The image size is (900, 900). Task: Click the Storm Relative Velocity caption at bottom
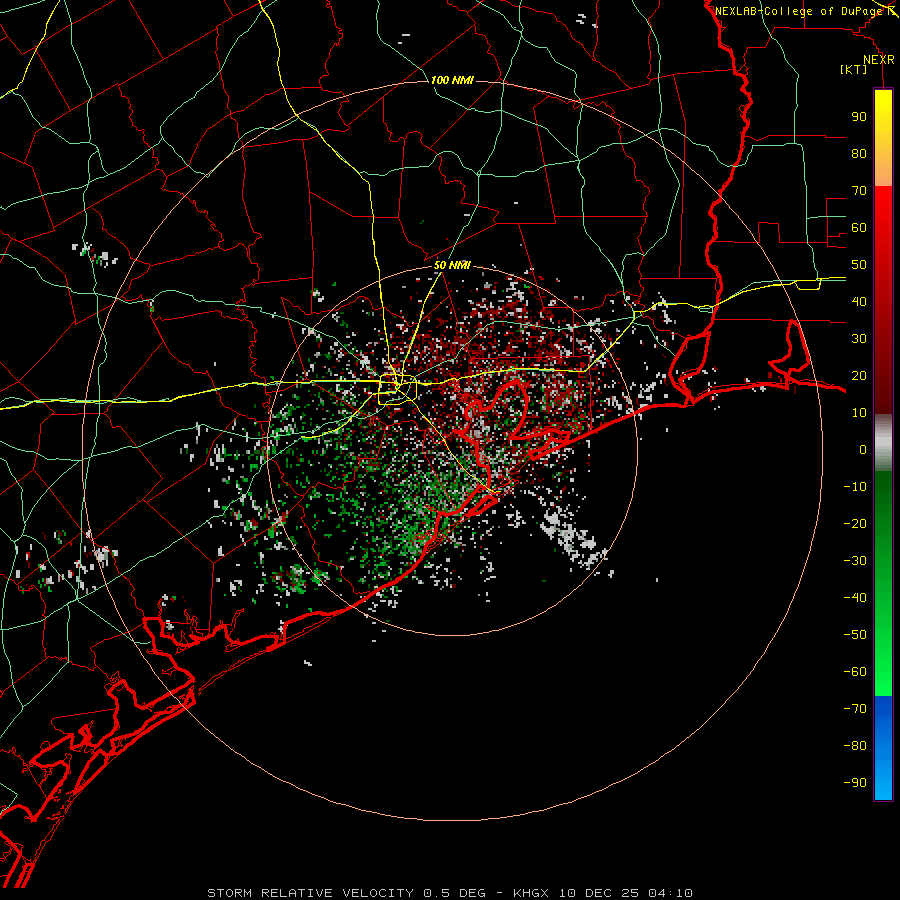click(450, 893)
